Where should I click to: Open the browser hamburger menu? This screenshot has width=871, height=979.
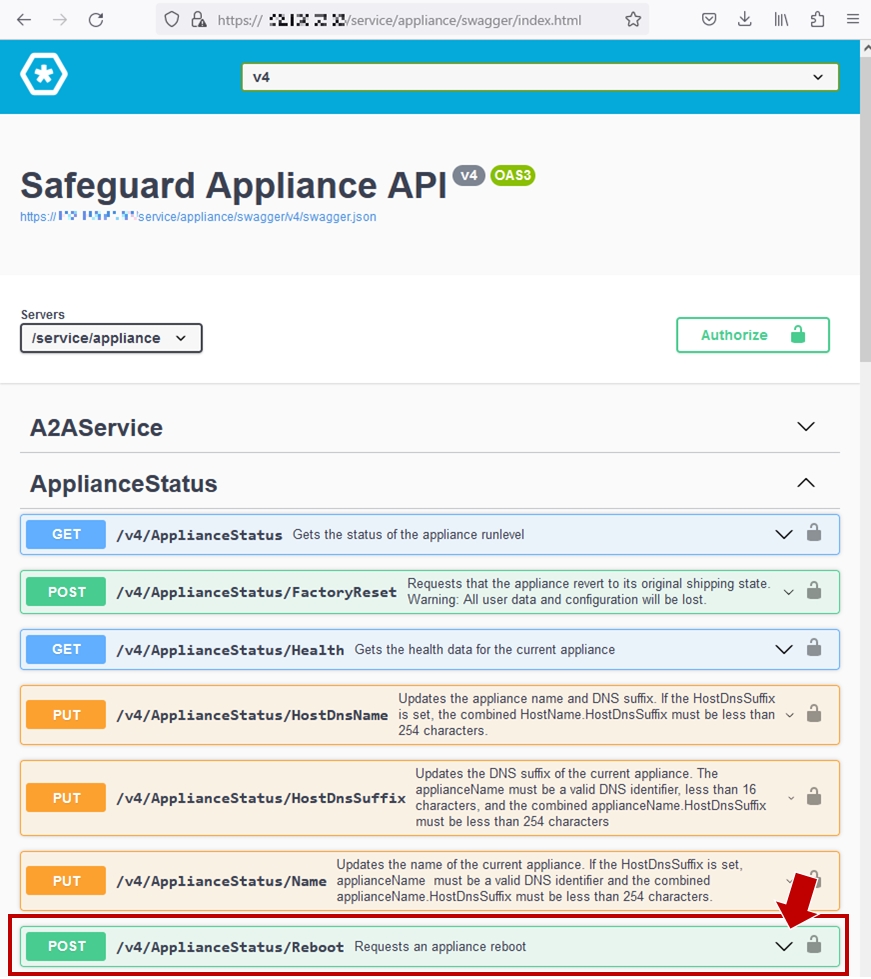pyautogui.click(x=853, y=20)
